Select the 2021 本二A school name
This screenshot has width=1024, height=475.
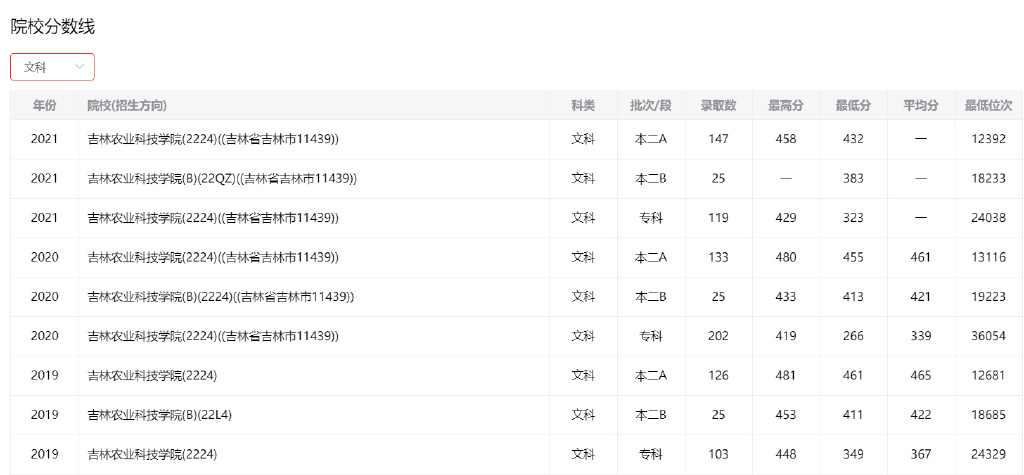pos(213,139)
